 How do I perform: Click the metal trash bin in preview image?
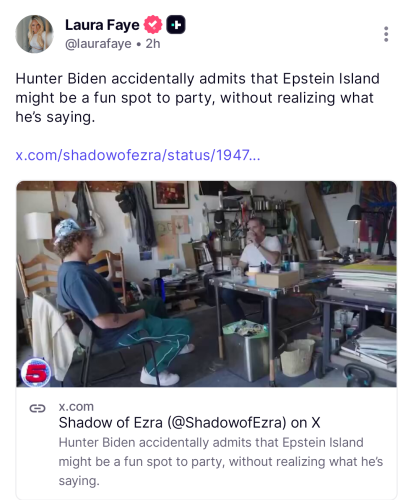pyautogui.click(x=246, y=350)
